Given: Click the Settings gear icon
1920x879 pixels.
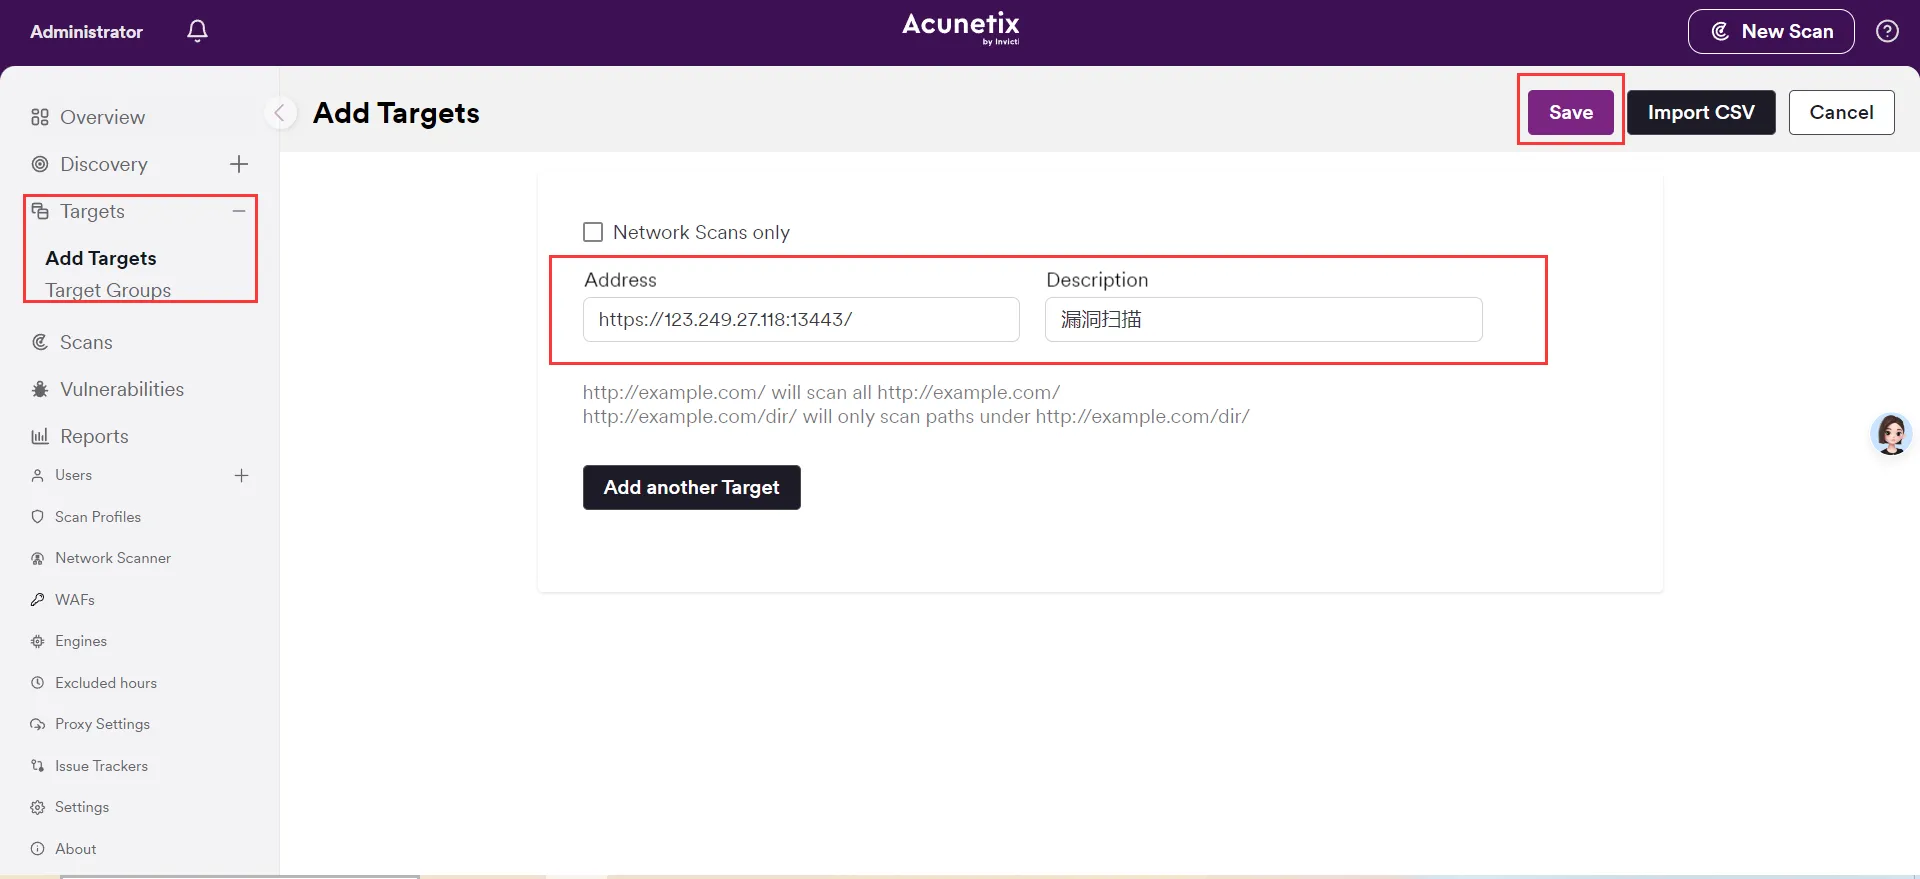Looking at the screenshot, I should click(x=38, y=807).
